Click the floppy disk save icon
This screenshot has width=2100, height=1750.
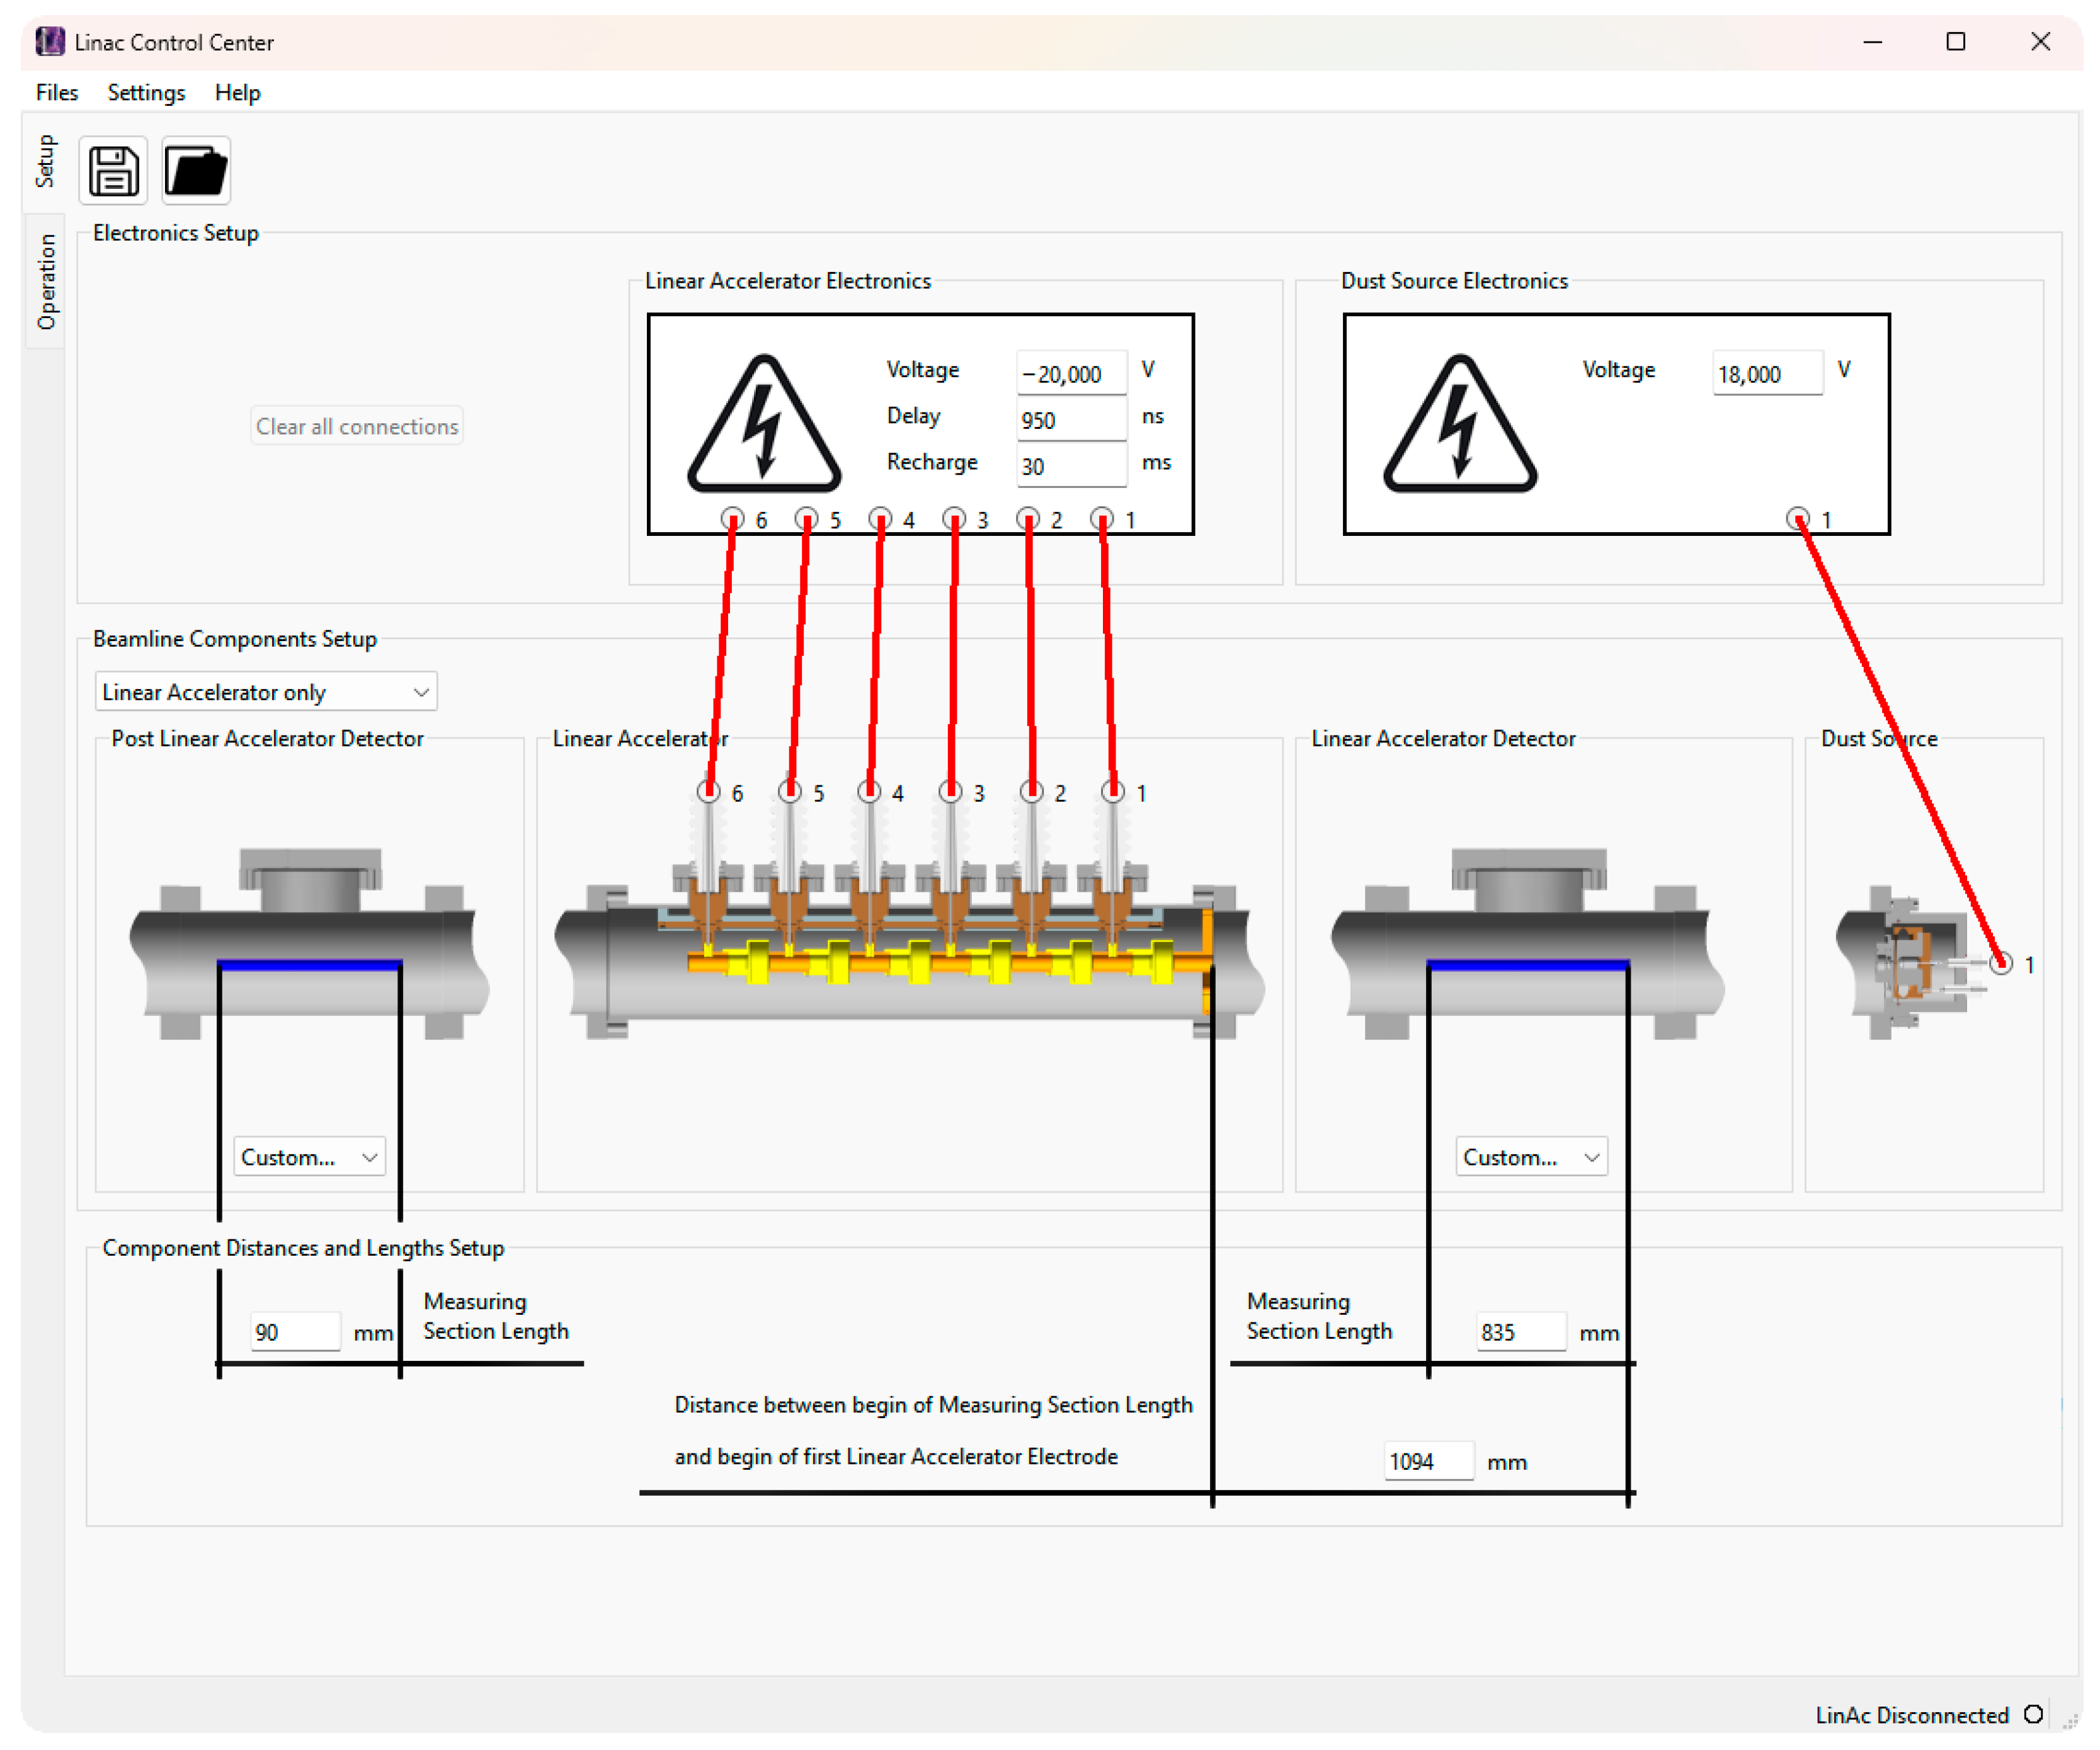tap(113, 170)
